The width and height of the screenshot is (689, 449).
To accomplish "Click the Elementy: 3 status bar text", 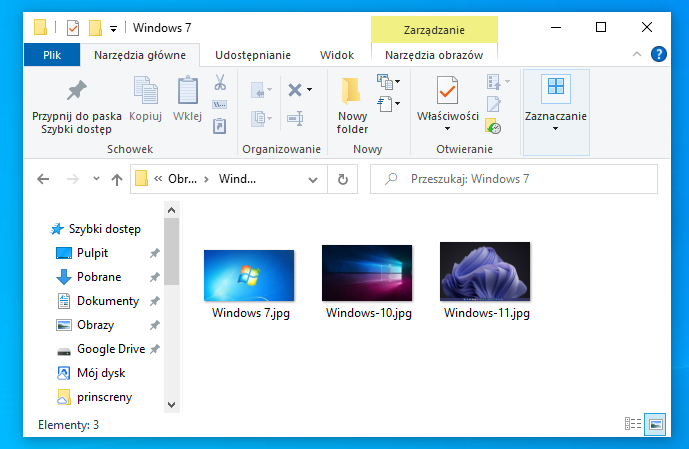I will pos(68,425).
